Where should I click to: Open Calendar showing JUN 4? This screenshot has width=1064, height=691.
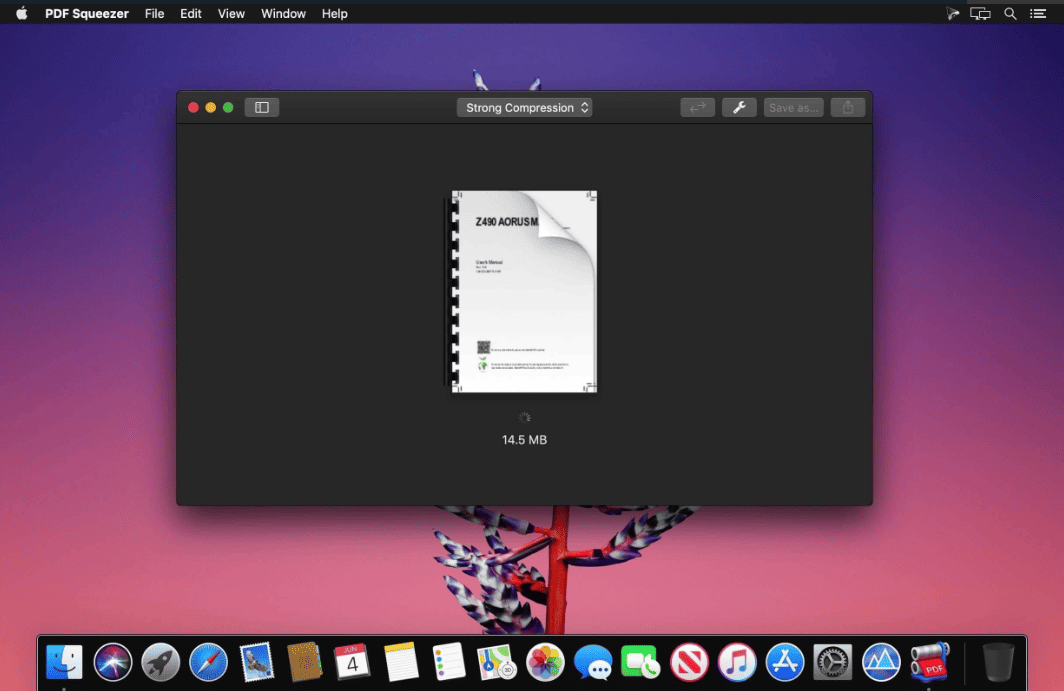pos(352,662)
